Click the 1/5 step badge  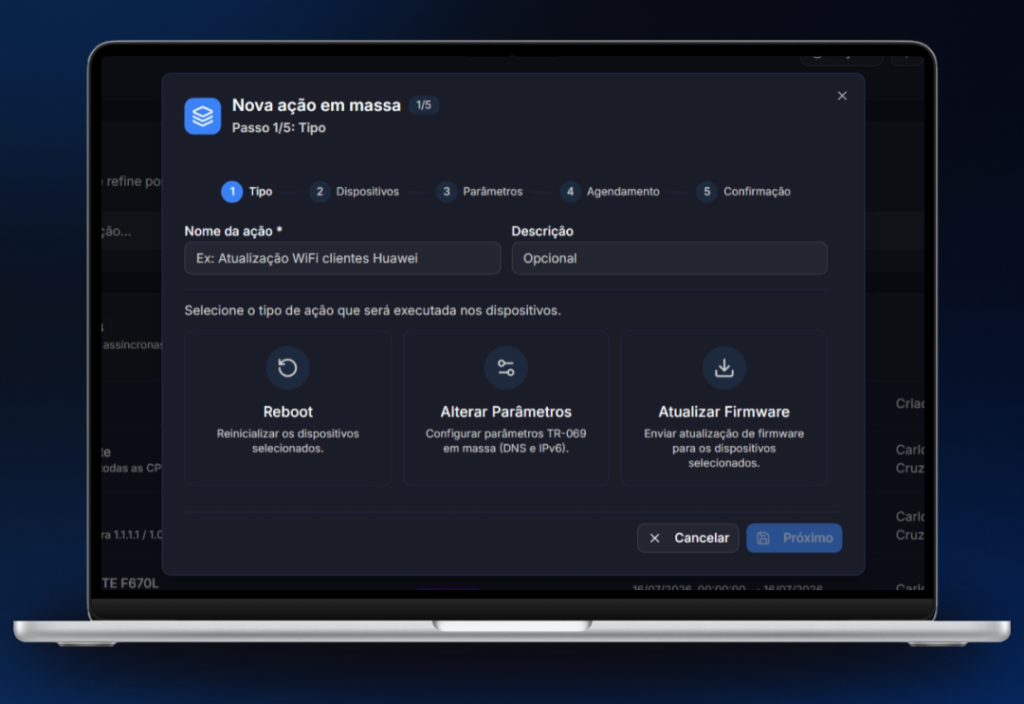click(x=424, y=105)
